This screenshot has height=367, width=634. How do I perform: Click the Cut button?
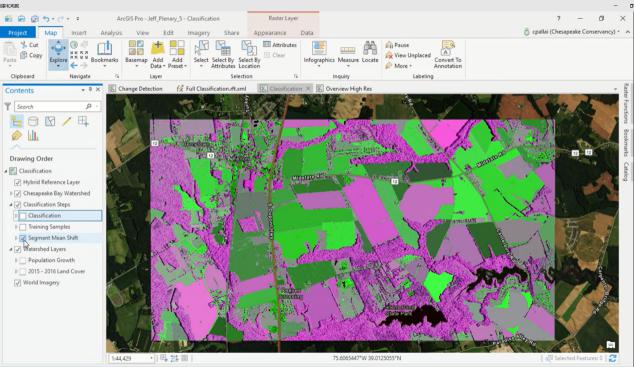click(30, 45)
